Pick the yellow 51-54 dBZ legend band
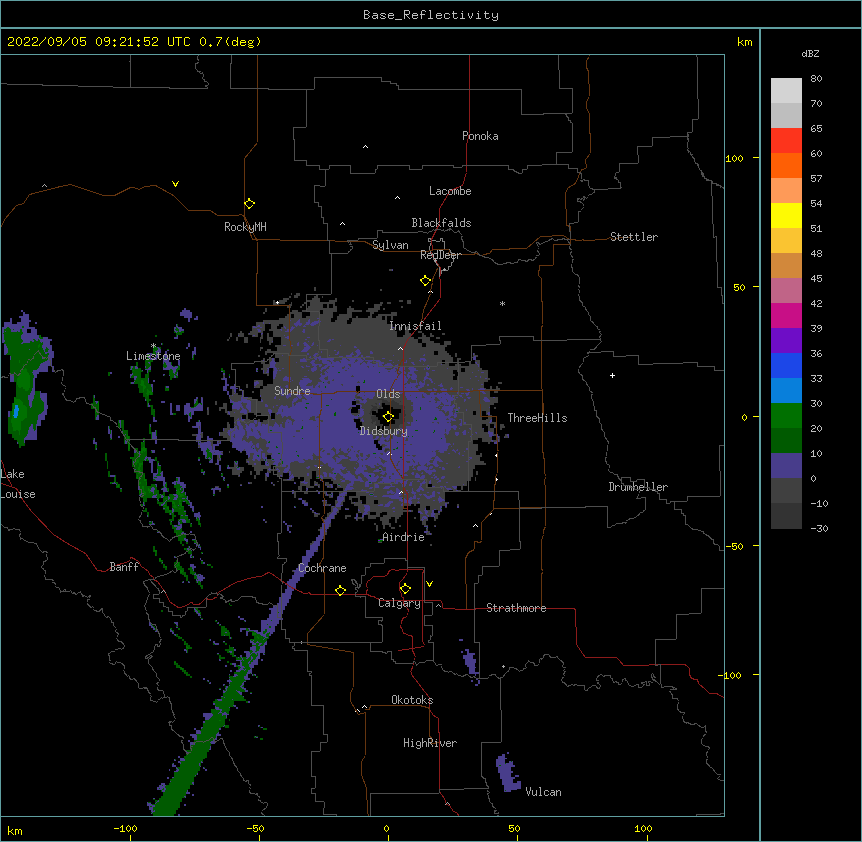Image resolution: width=862 pixels, height=842 pixels. 786,215
